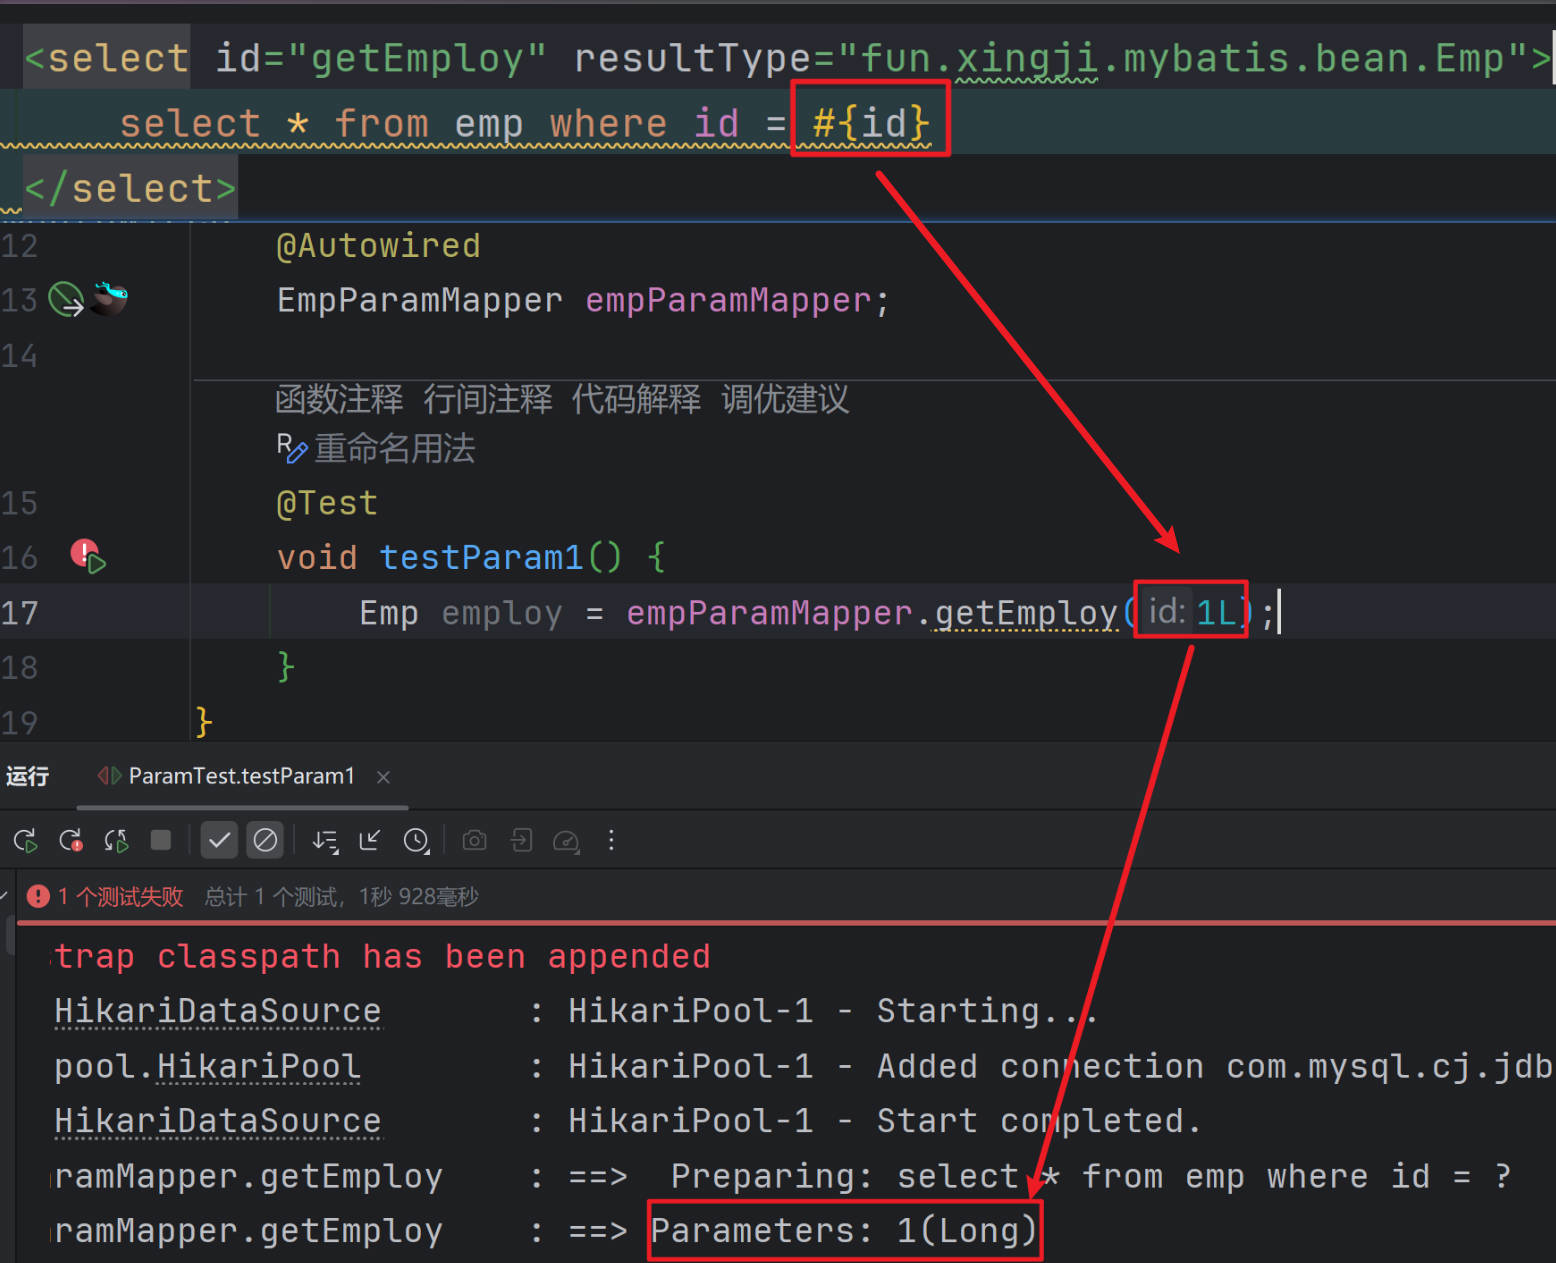Click the Rerun test icon in run toolbar
1556x1263 pixels.
point(26,841)
